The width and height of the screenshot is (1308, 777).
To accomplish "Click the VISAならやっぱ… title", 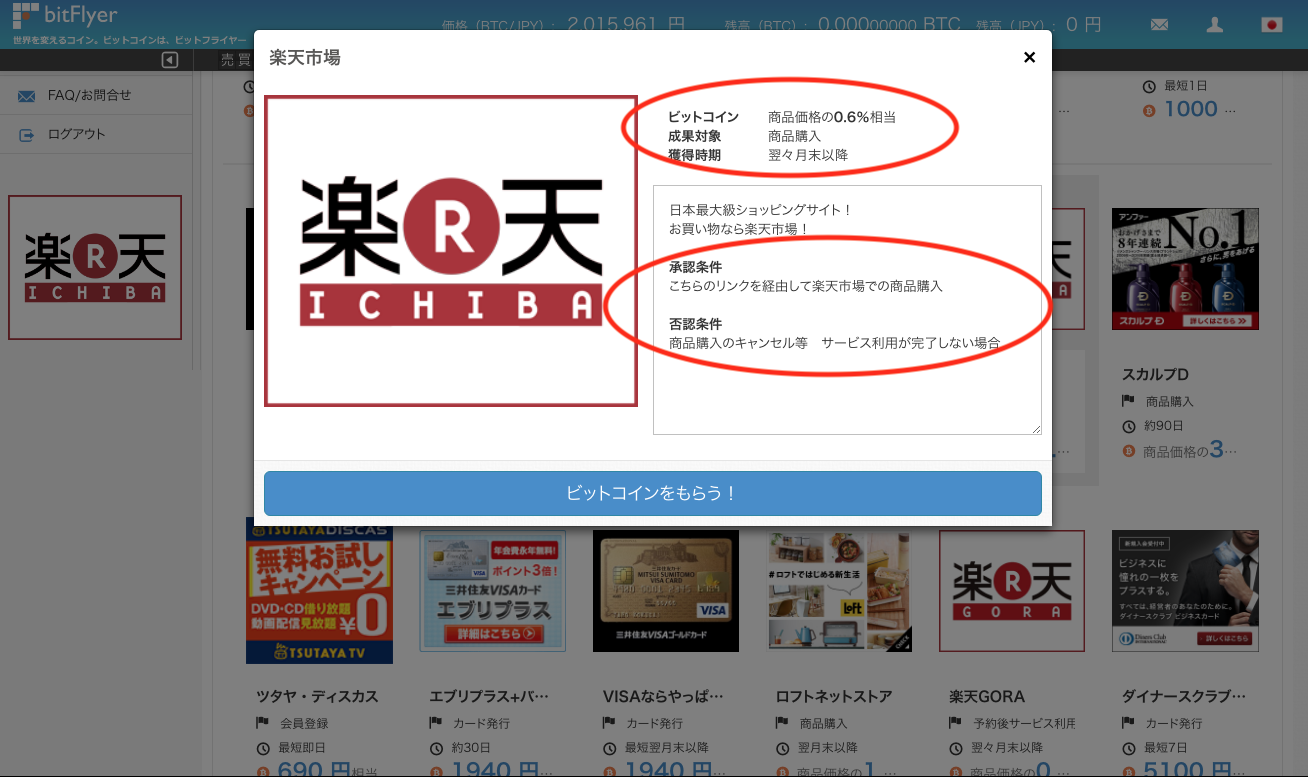I will pyautogui.click(x=663, y=696).
